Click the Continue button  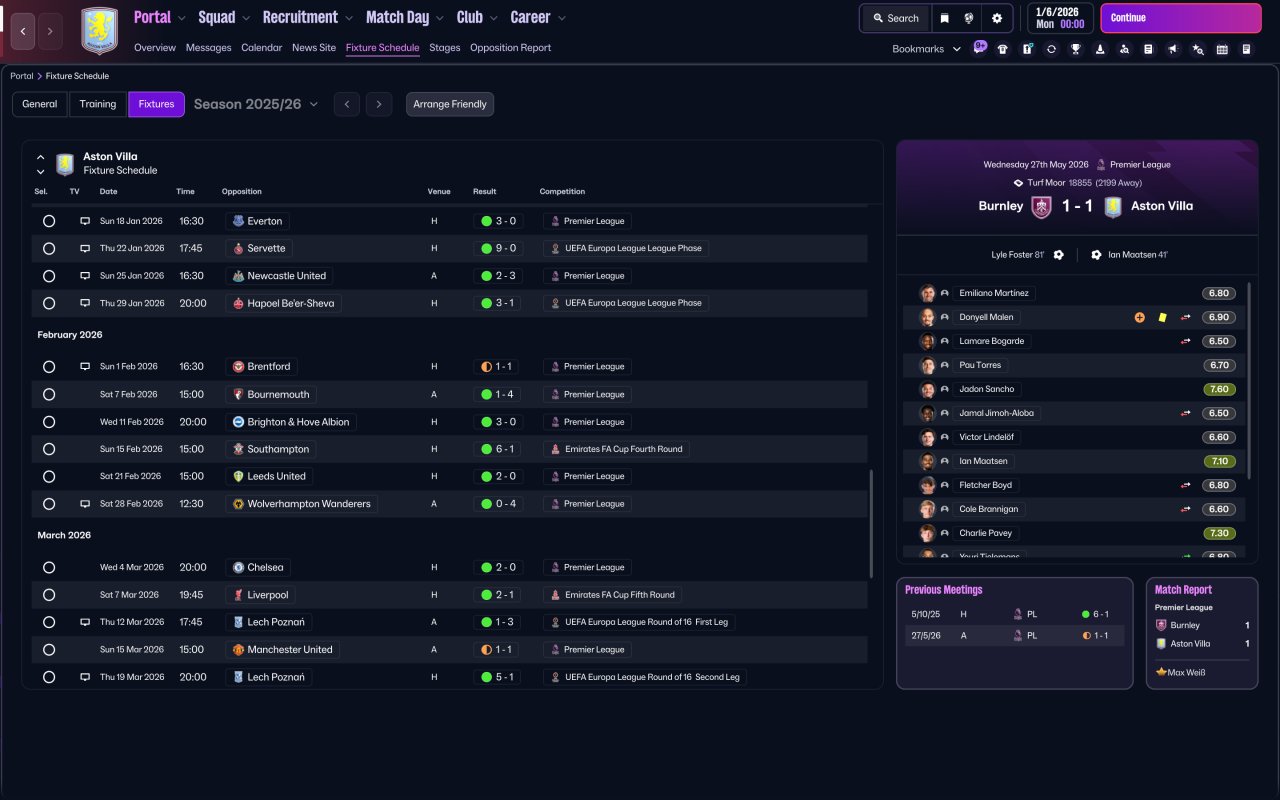pyautogui.click(x=1181, y=18)
